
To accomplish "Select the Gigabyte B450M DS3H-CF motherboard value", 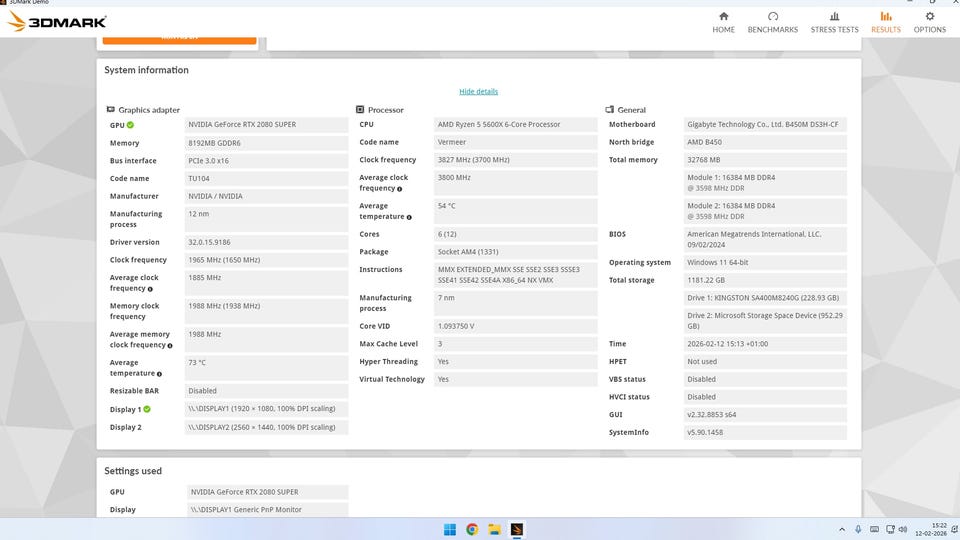I will click(x=765, y=124).
